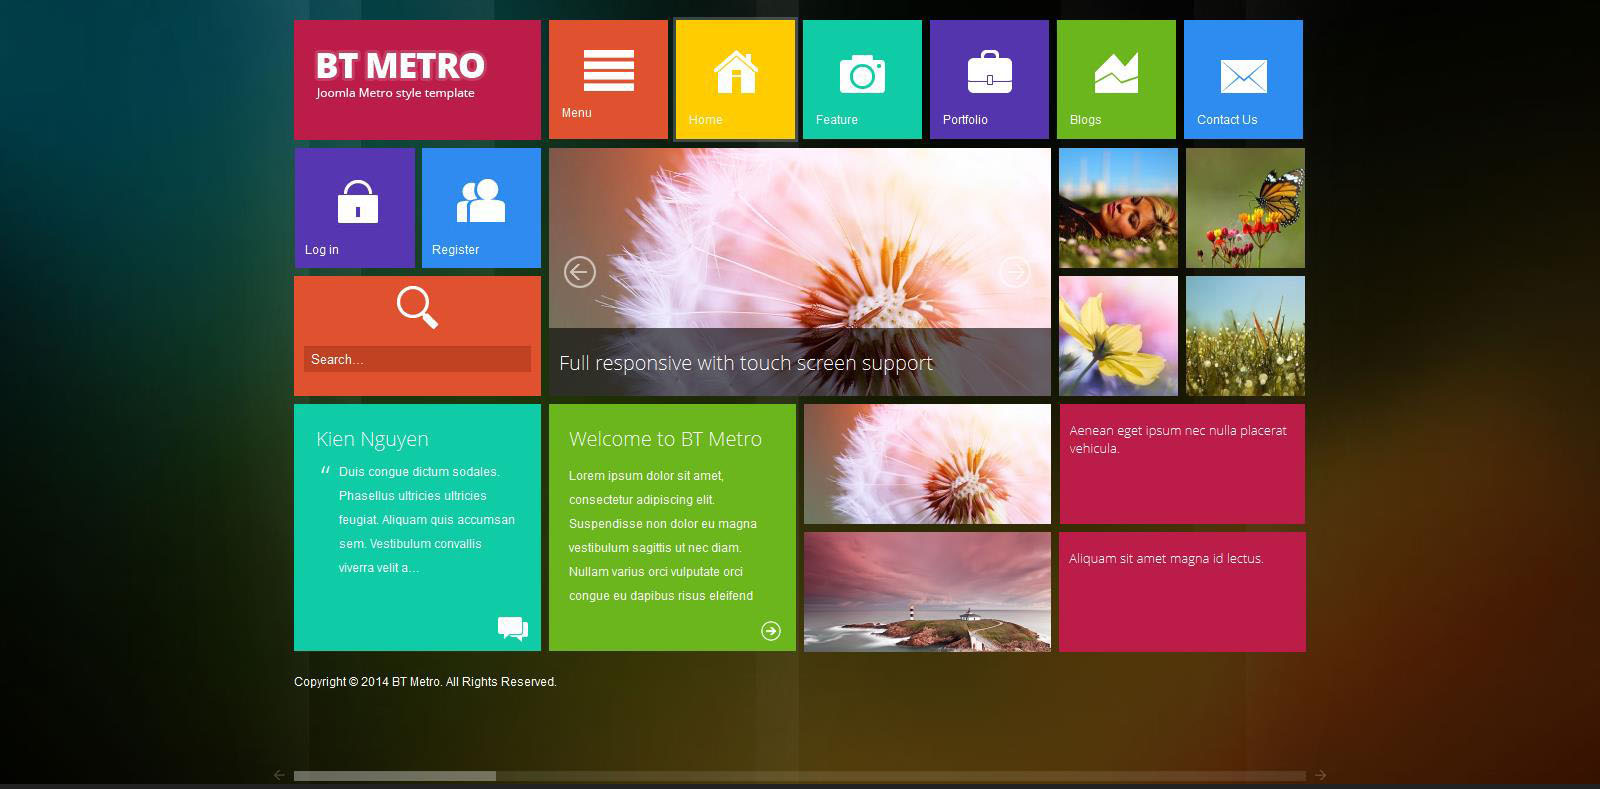The width and height of the screenshot is (1600, 789).
Task: Click the 'Duis congue dictum sodales' quote text
Action: tap(427, 520)
